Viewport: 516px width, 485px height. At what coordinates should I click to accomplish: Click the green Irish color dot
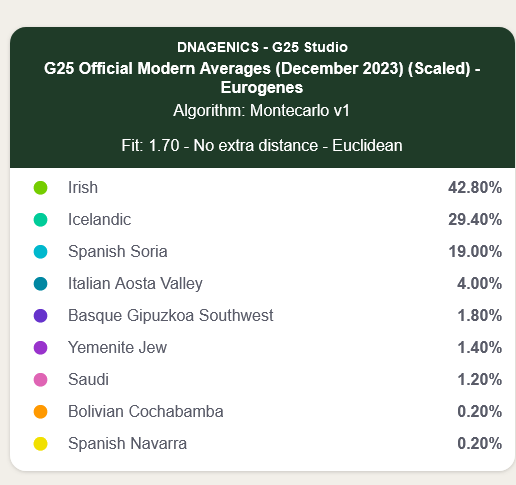[40, 188]
